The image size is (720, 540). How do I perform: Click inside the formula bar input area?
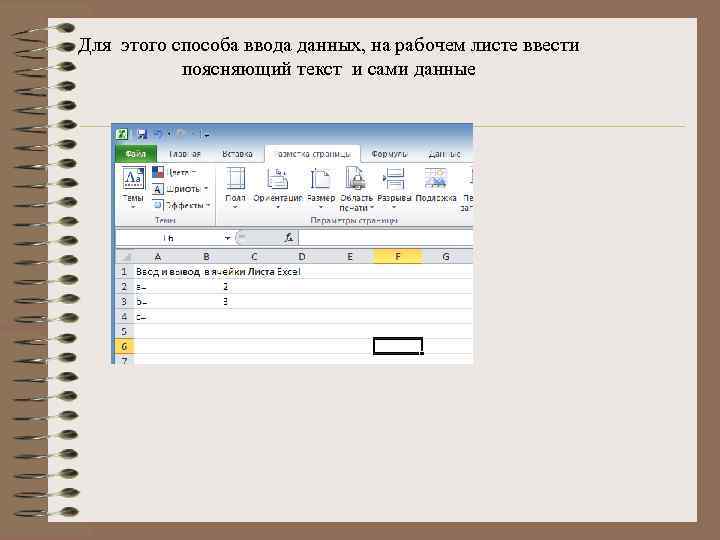[386, 238]
